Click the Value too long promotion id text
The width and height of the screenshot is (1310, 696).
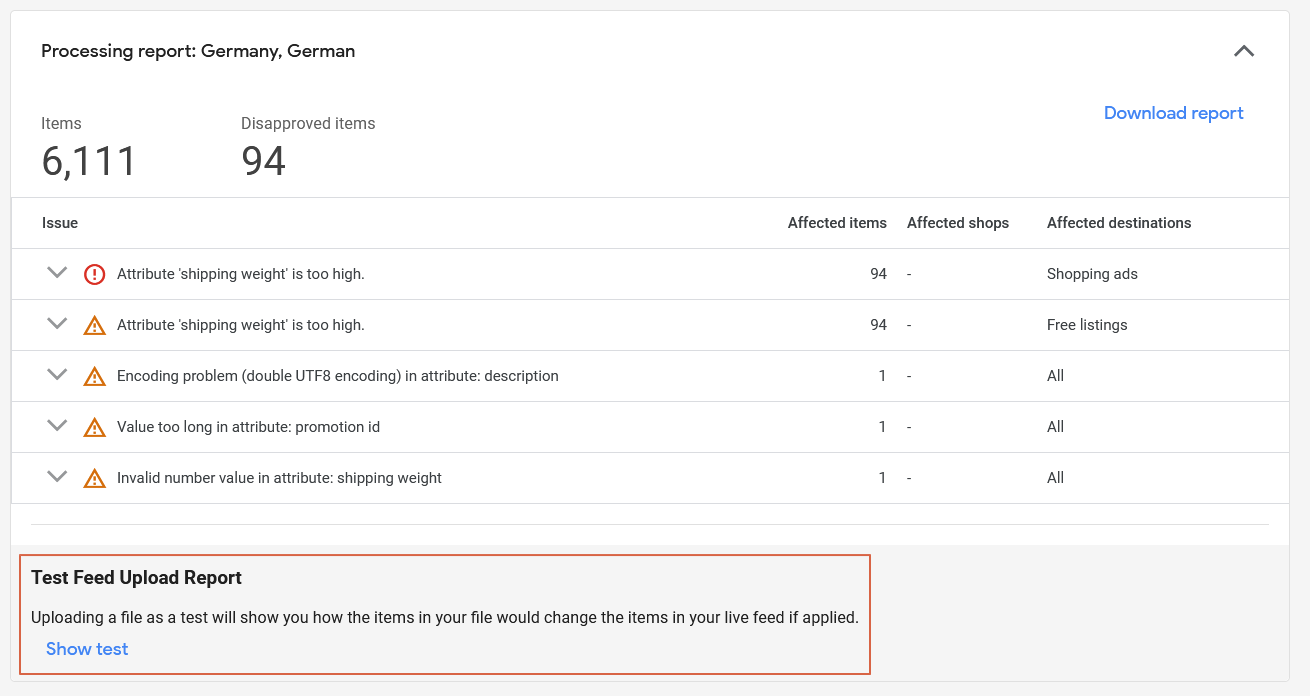coord(249,427)
